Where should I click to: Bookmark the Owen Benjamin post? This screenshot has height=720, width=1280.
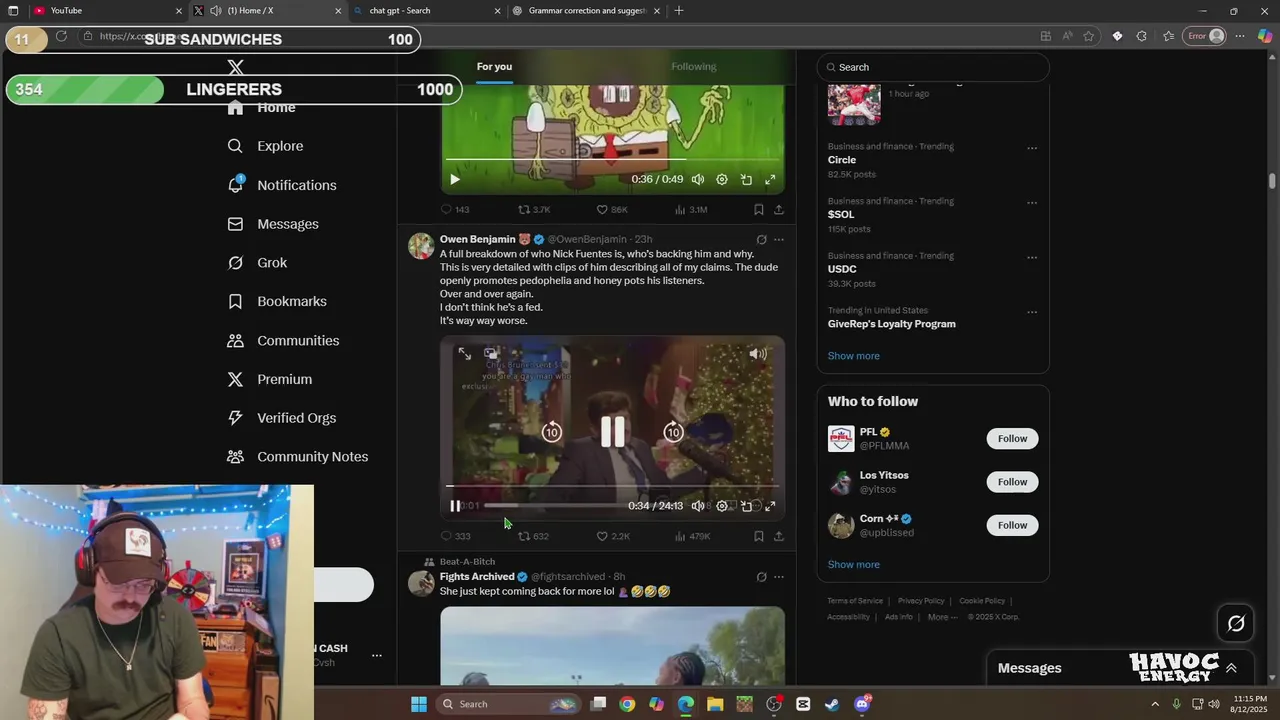[x=759, y=536]
